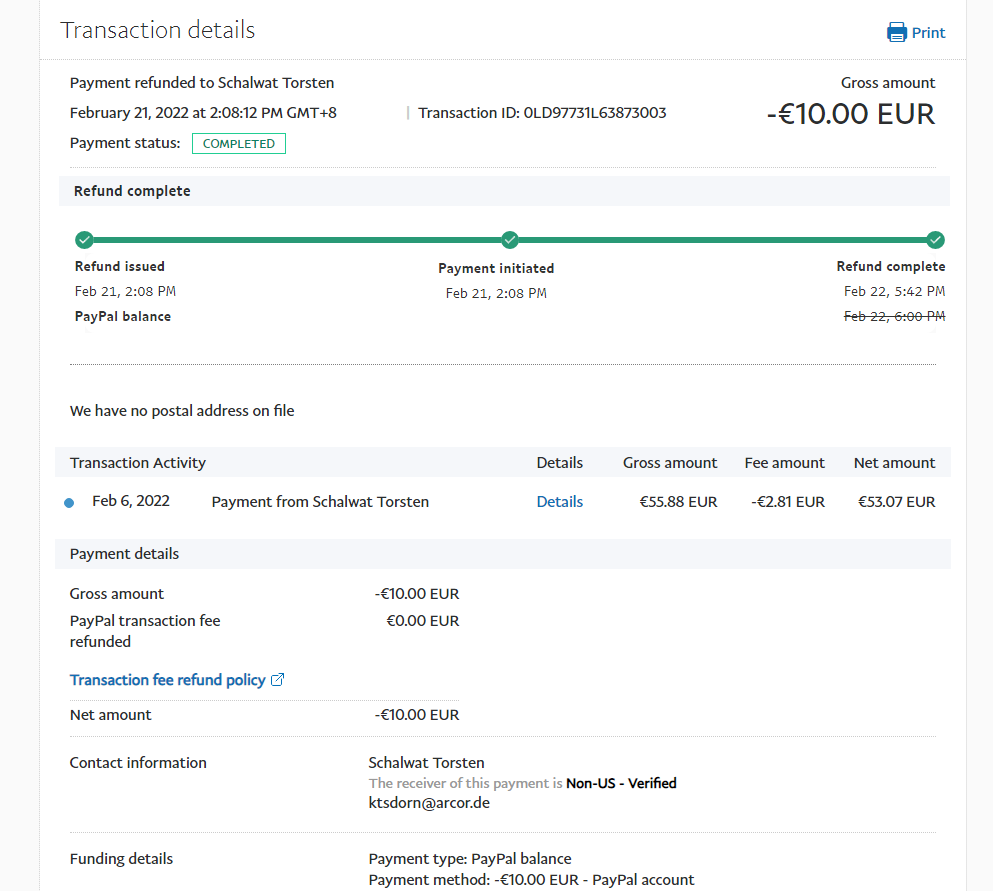Click the email ktsdorn@arcor.de
993x891 pixels.
pos(429,803)
